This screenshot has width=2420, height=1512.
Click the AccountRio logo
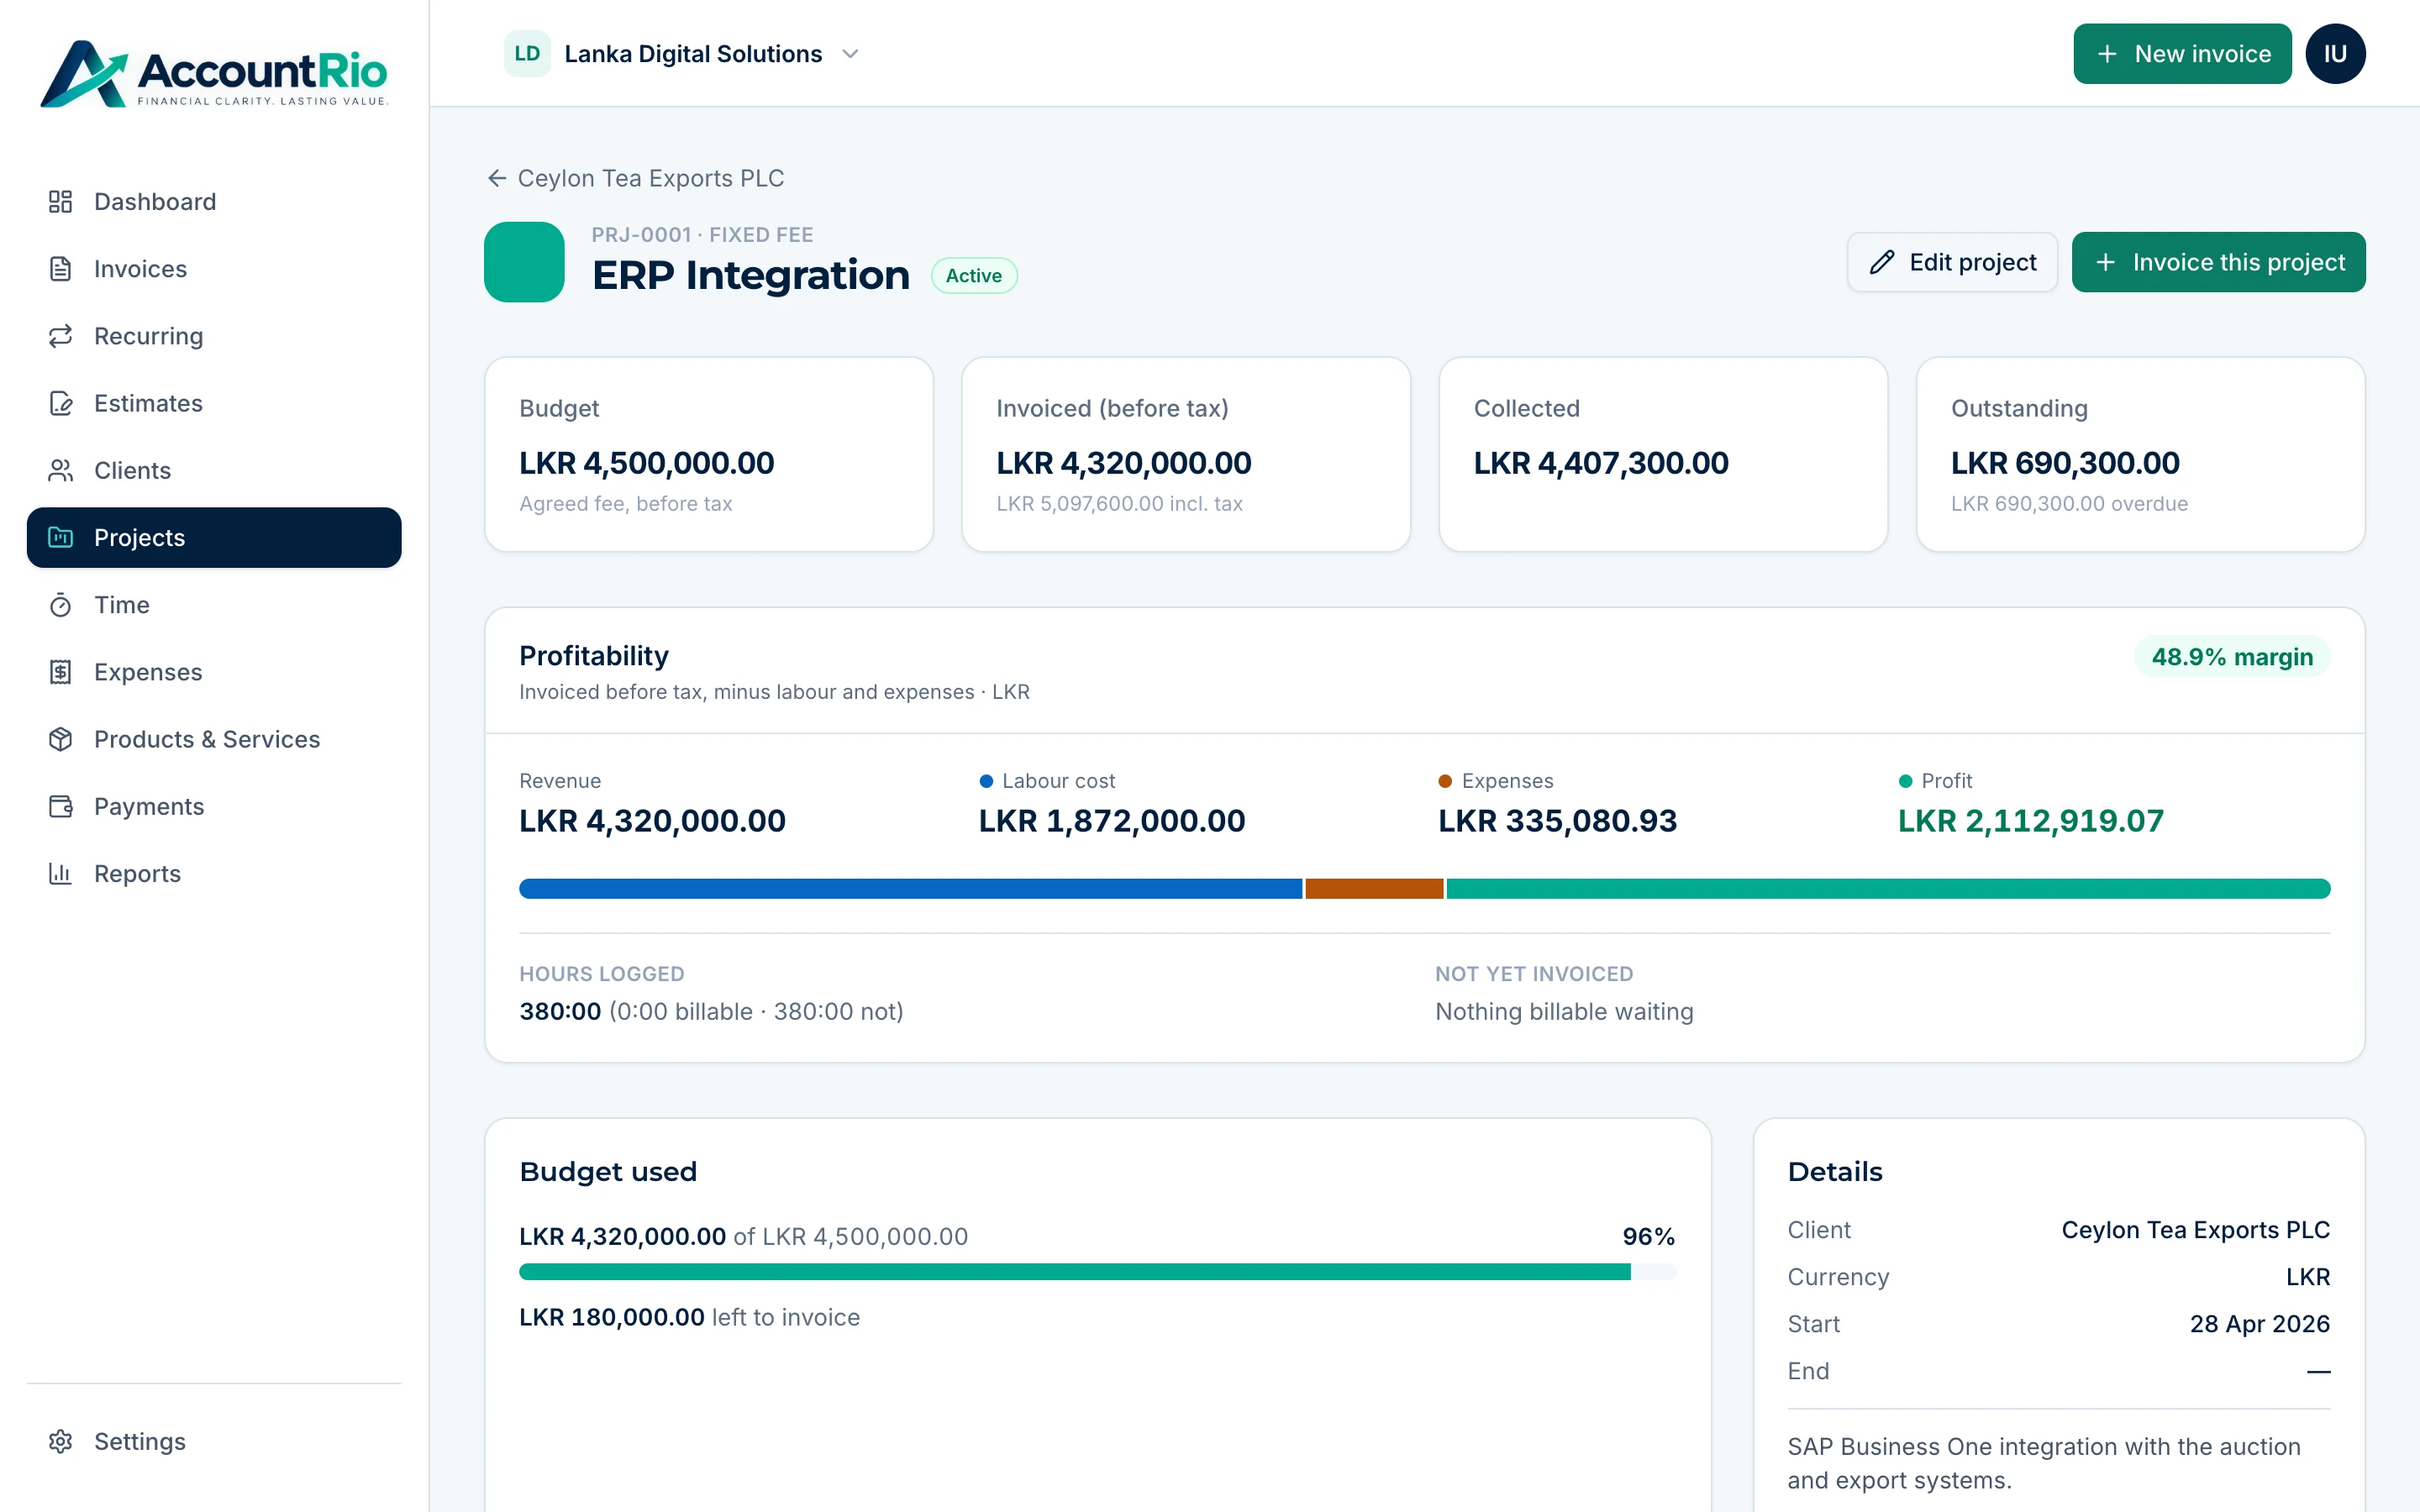[x=213, y=73]
